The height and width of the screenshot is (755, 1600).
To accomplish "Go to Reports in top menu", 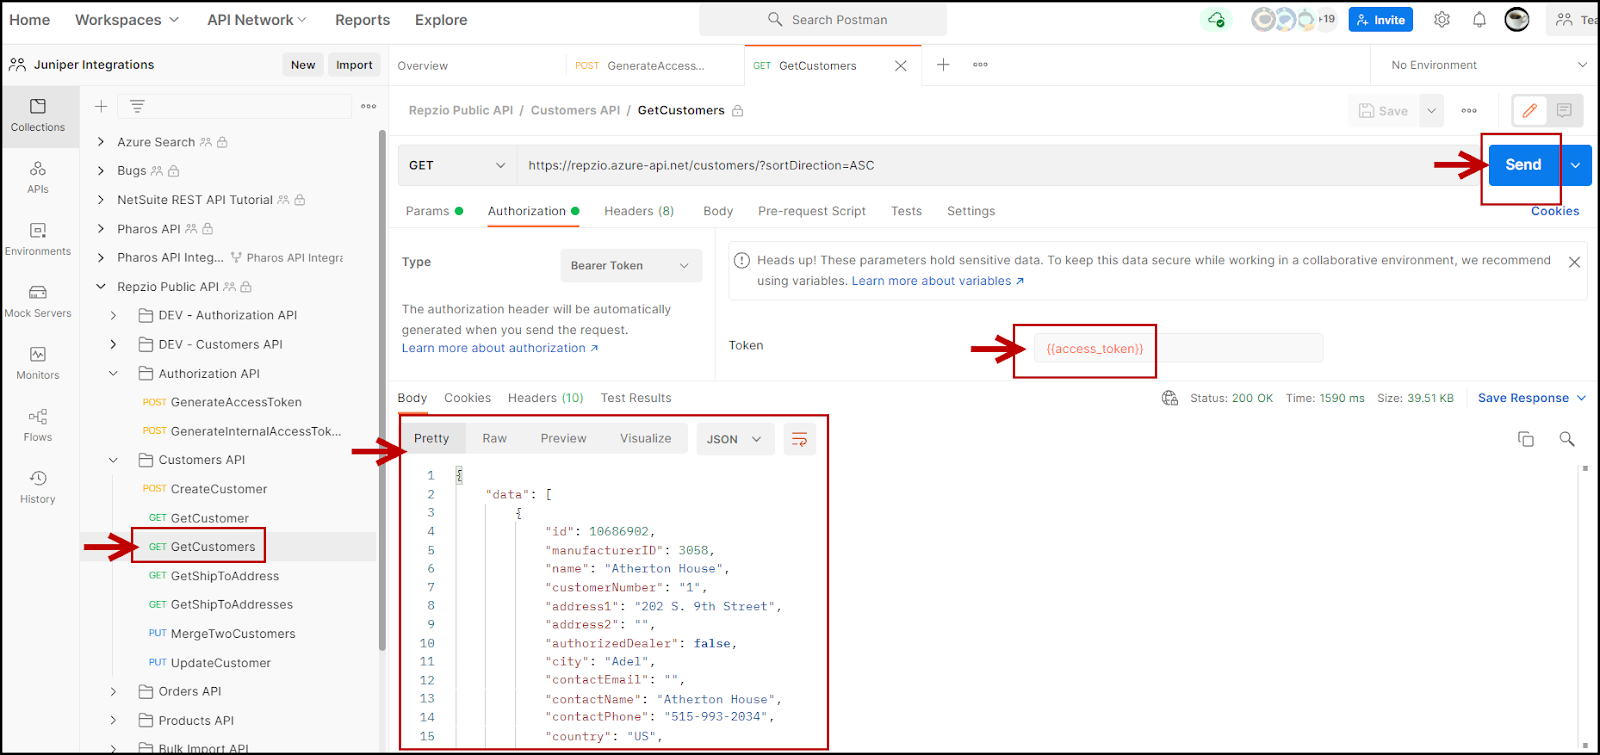I will (x=362, y=20).
